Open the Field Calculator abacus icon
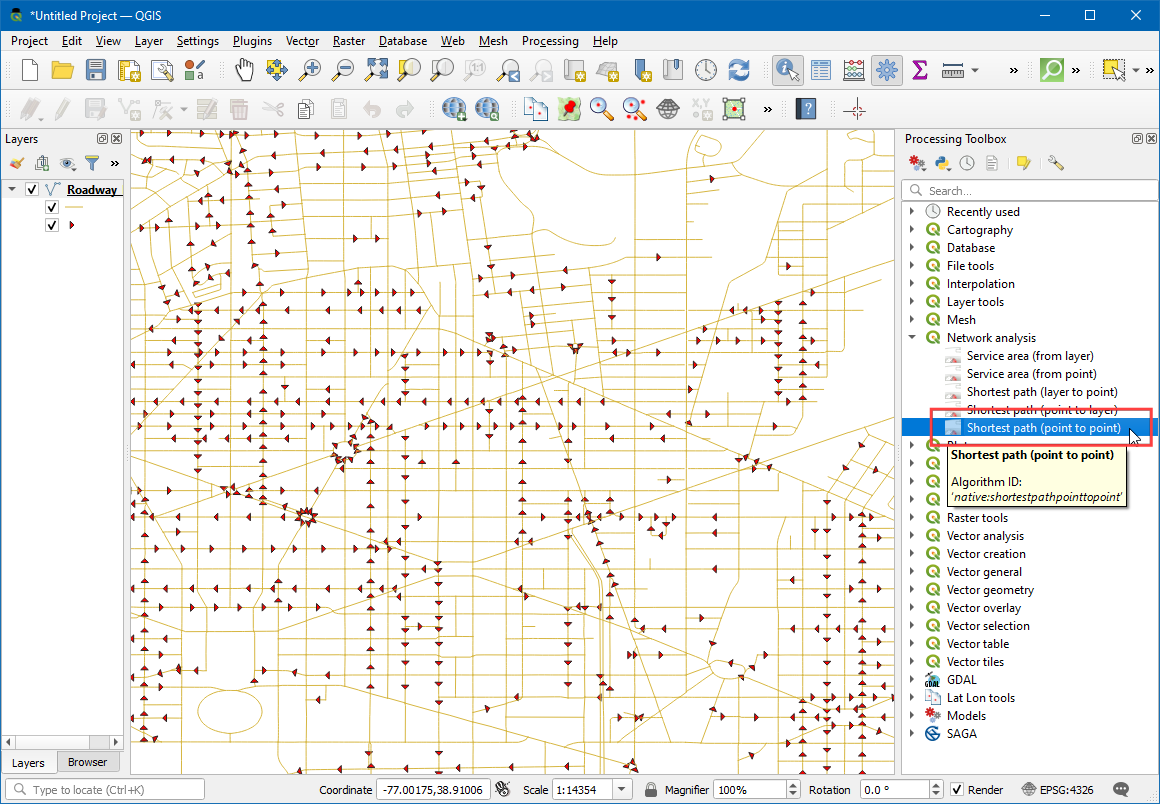 point(854,70)
